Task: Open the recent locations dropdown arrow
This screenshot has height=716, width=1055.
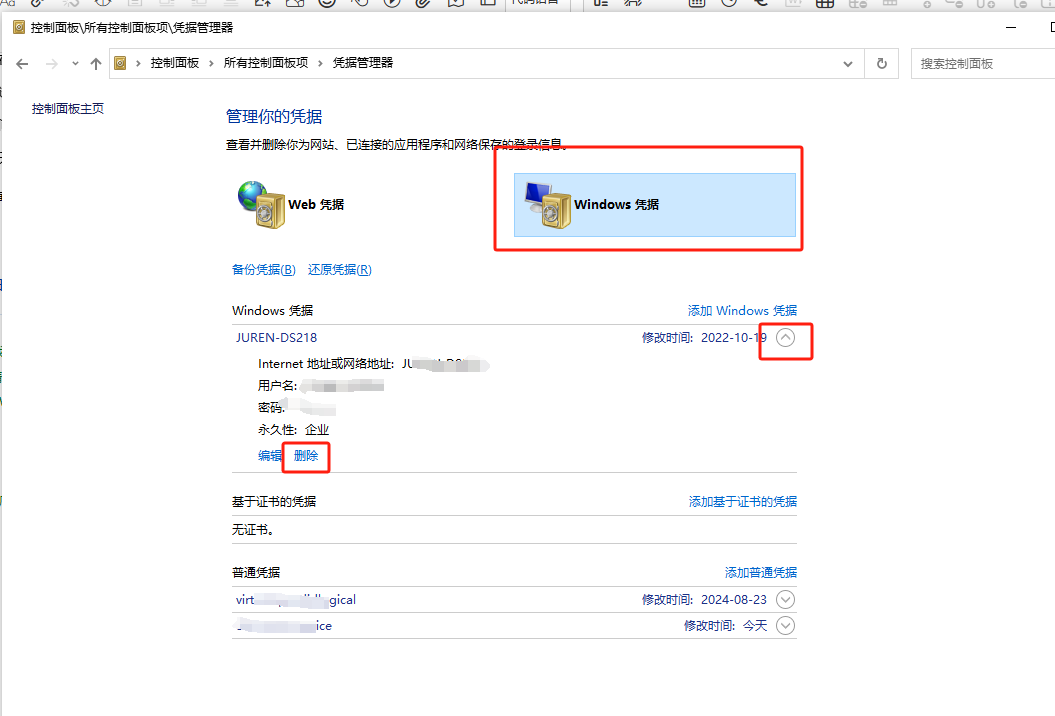Action: click(x=75, y=64)
